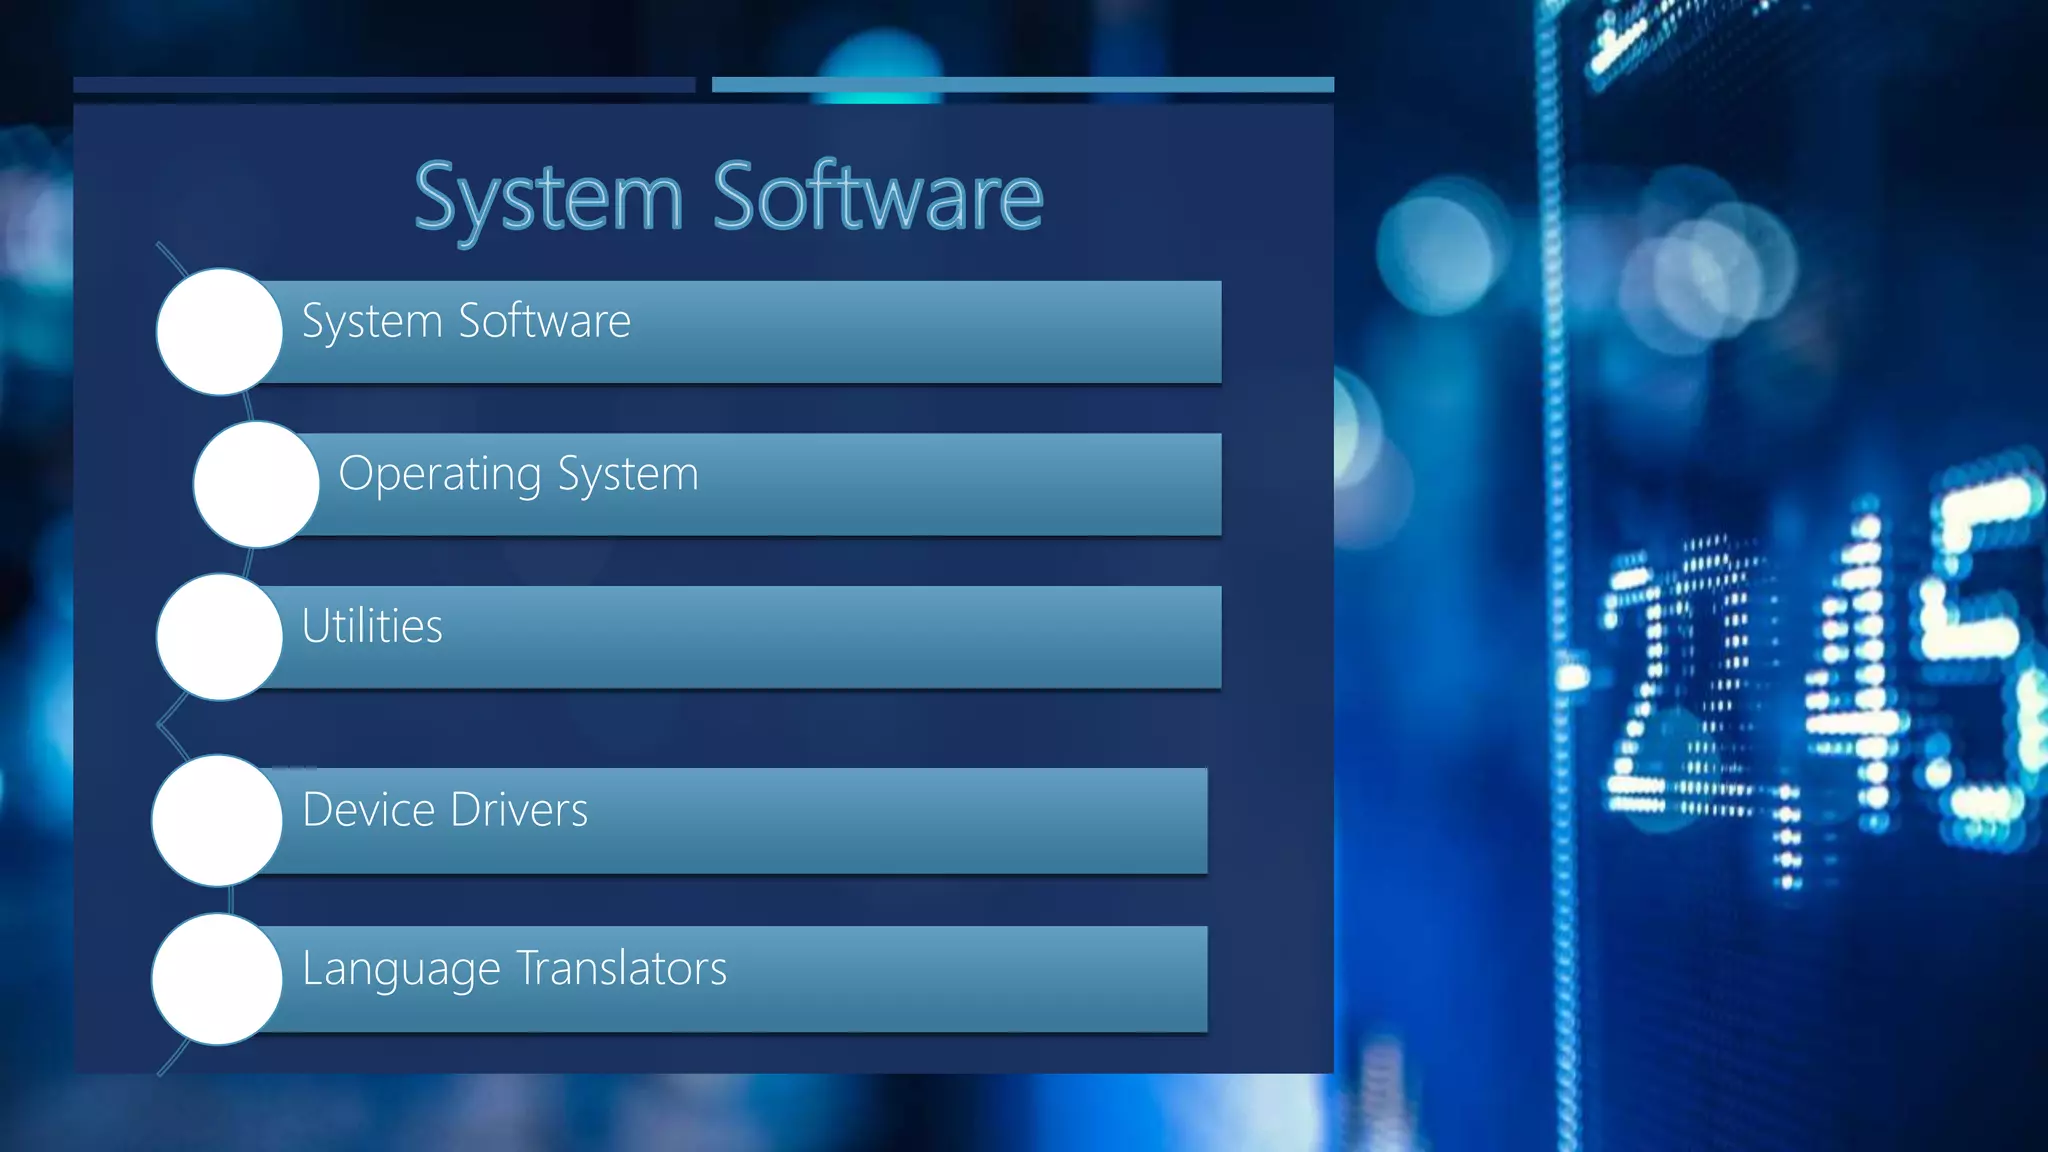Select the white circle beside Utilities
2048x1152 pixels.
point(219,637)
